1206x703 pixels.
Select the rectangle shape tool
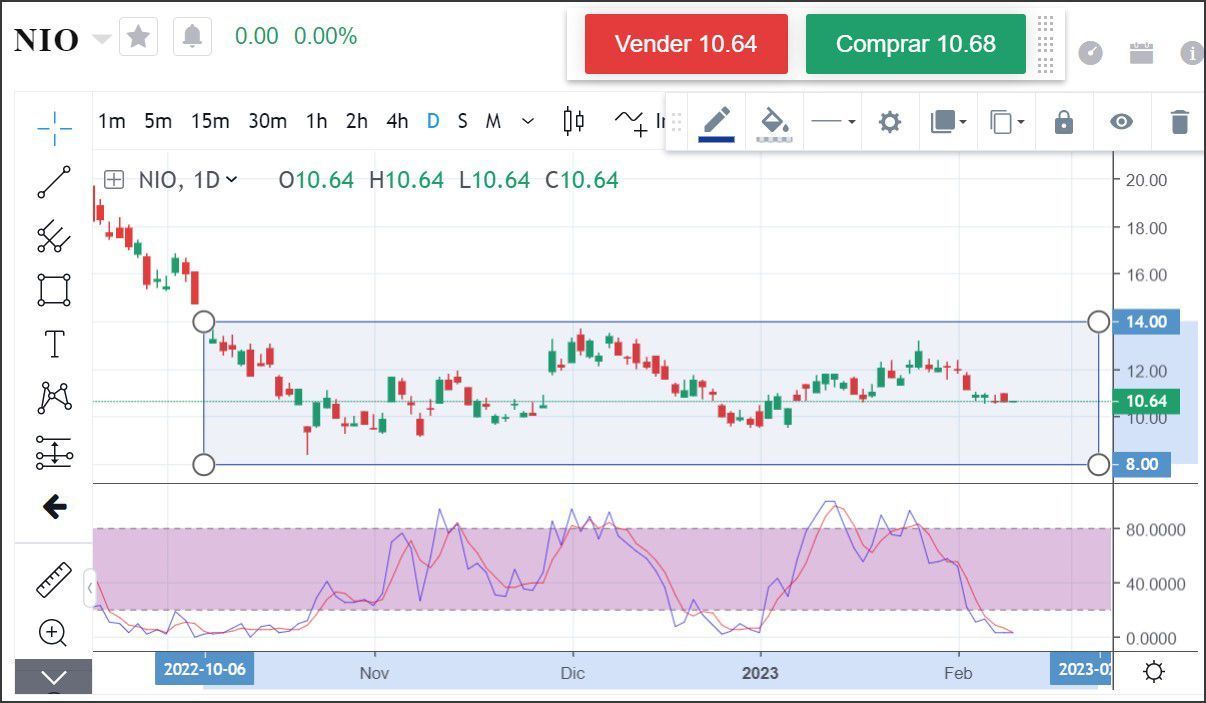click(x=54, y=290)
